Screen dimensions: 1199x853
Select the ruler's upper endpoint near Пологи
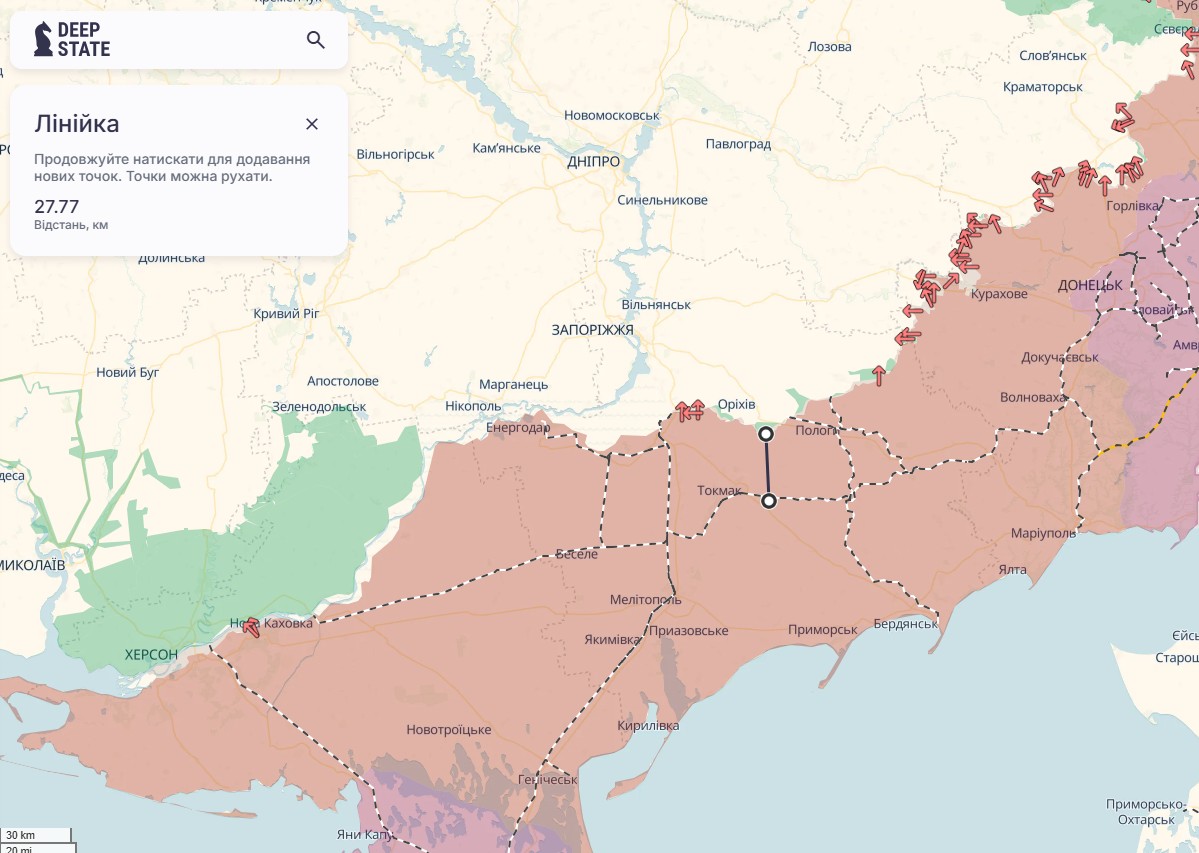click(766, 434)
